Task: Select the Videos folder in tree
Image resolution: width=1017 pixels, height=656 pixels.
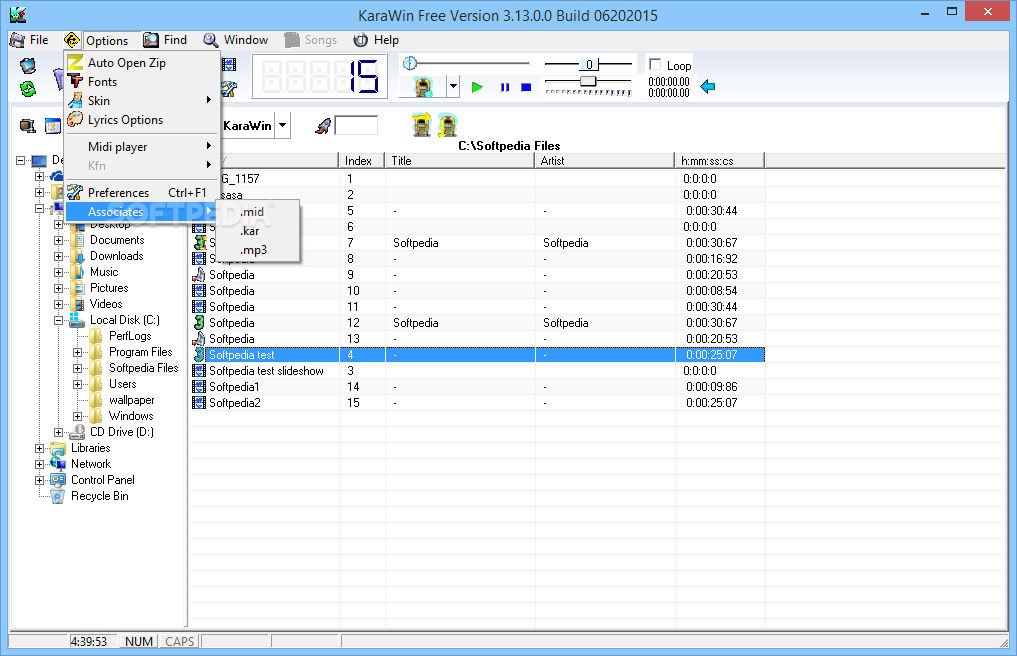Action: coord(106,304)
